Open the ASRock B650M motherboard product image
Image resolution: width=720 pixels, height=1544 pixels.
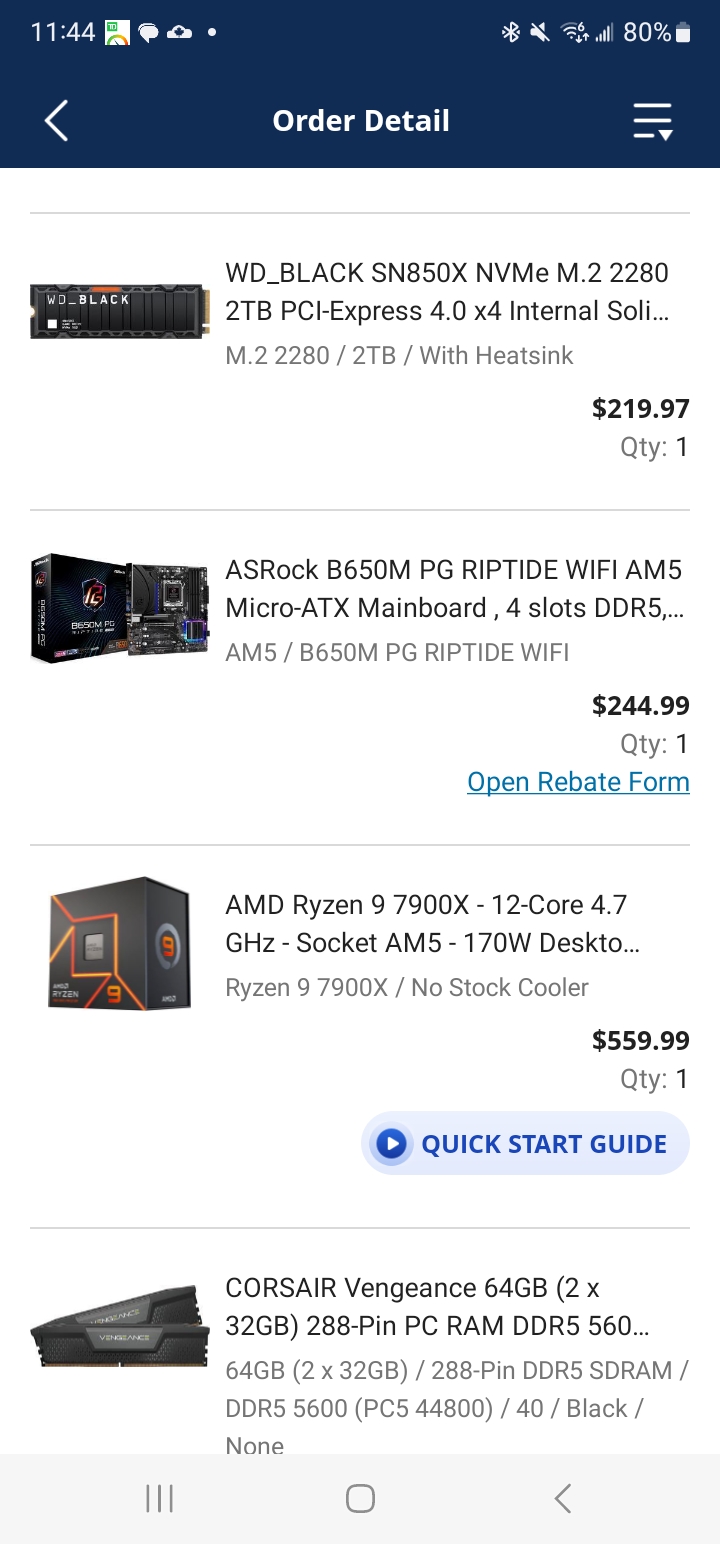coord(120,609)
